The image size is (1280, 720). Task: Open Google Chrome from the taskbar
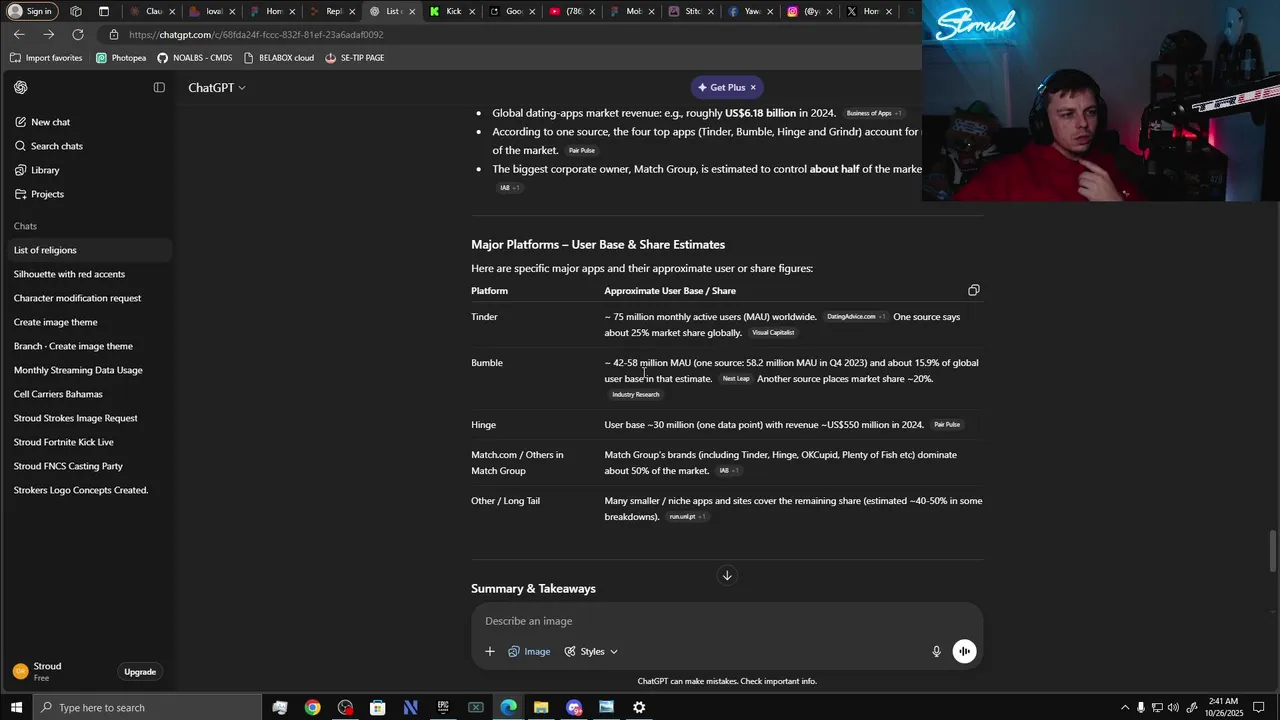(313, 708)
